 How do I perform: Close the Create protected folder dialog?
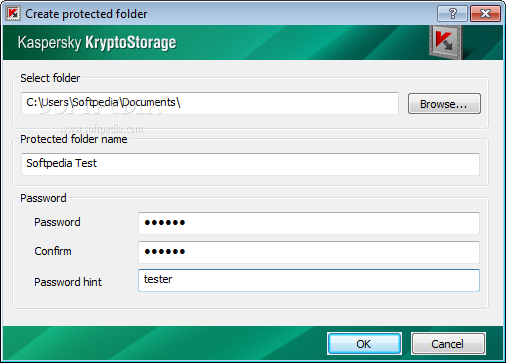pyautogui.click(x=485, y=14)
